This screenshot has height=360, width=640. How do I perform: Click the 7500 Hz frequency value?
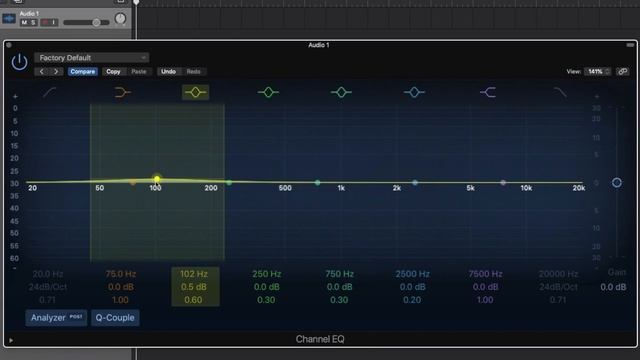point(485,274)
